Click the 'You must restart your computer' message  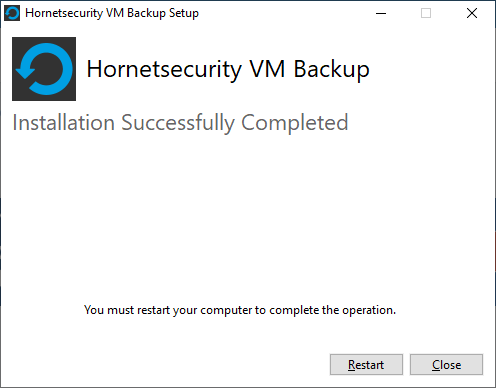[240, 310]
